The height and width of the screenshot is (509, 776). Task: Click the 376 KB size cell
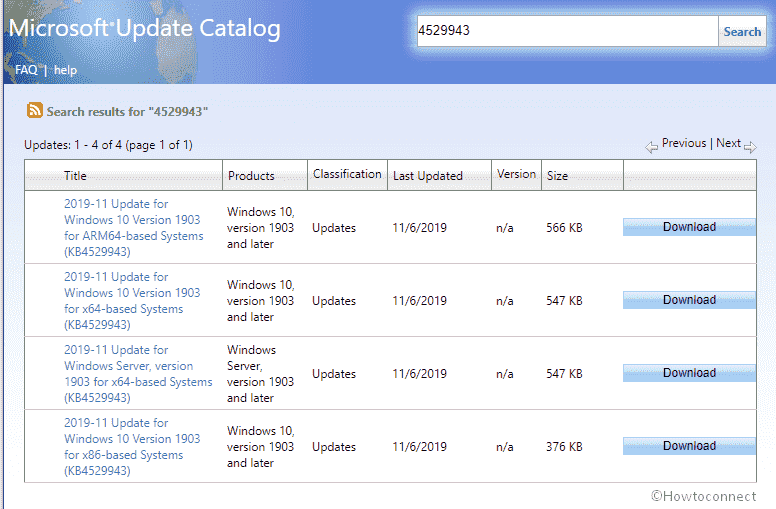[564, 447]
